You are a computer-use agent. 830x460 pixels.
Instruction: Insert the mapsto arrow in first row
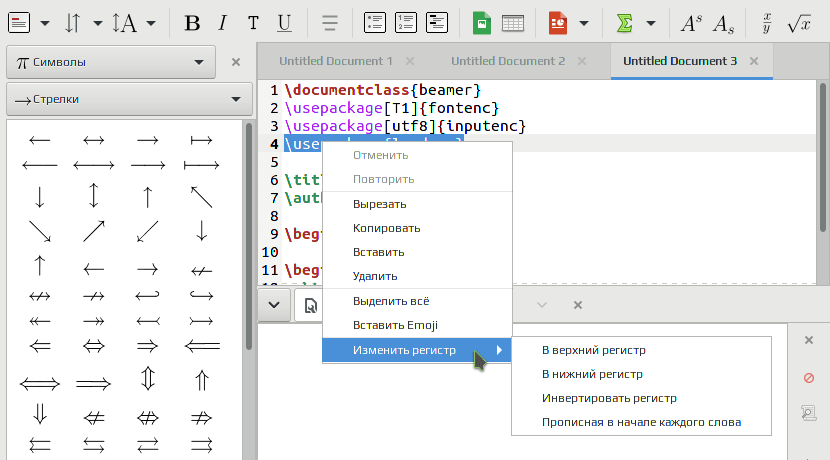[201, 140]
